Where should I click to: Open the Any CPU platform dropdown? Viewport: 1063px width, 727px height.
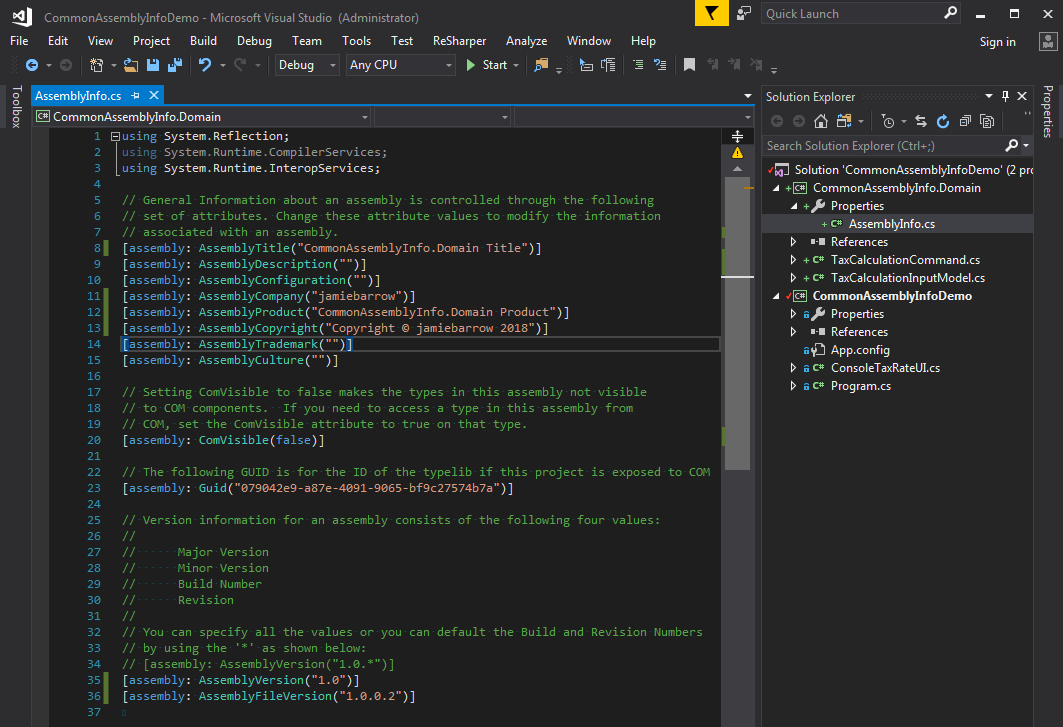coord(400,65)
